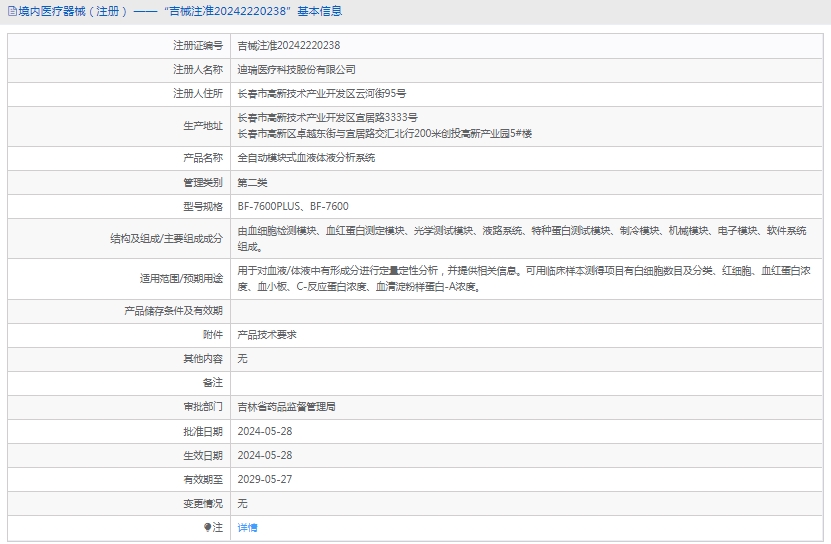831x544 pixels.
Task: Click the registrant address 云河街95号 cell
Action: [321, 94]
